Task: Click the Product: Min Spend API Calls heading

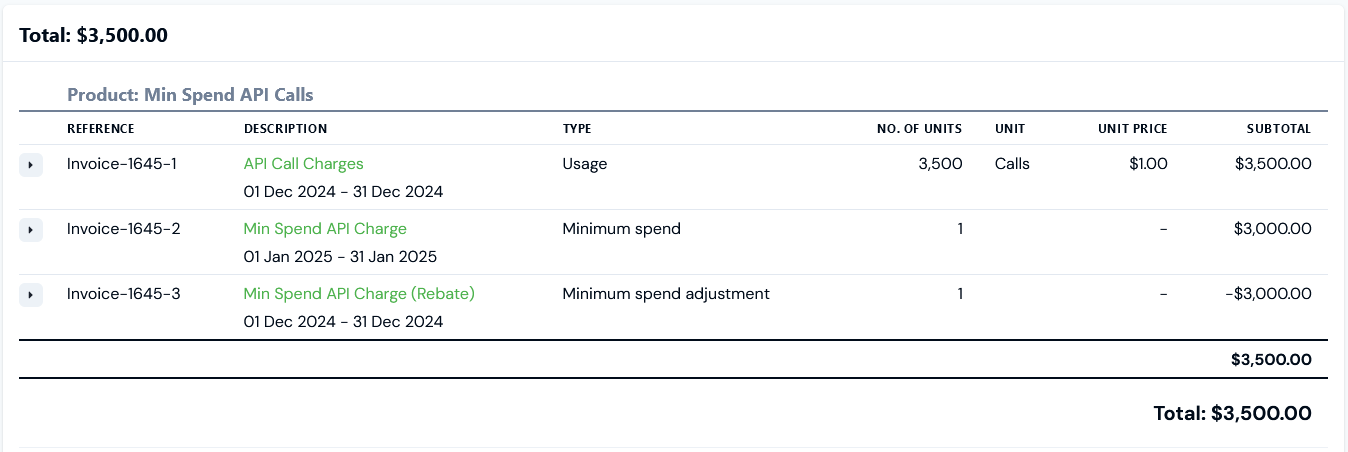Action: [x=190, y=95]
